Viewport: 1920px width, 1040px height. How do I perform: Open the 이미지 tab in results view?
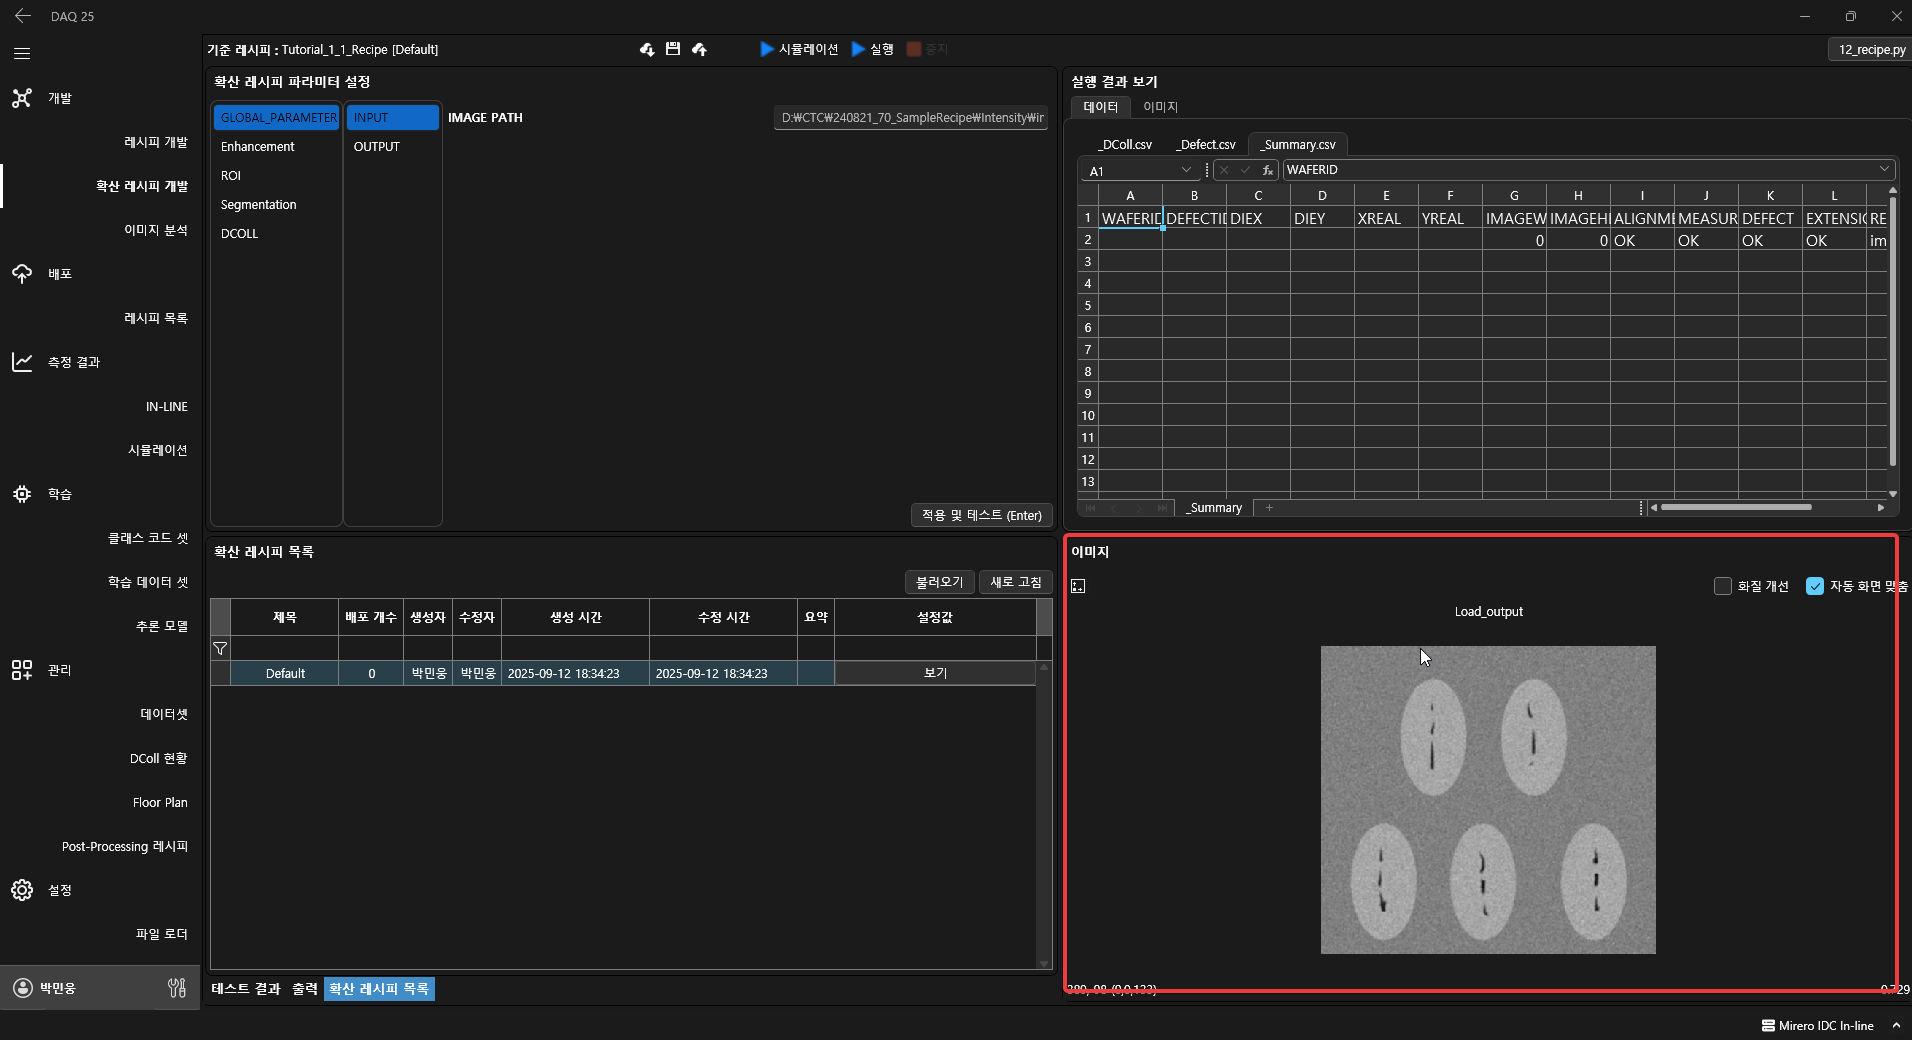tap(1160, 107)
